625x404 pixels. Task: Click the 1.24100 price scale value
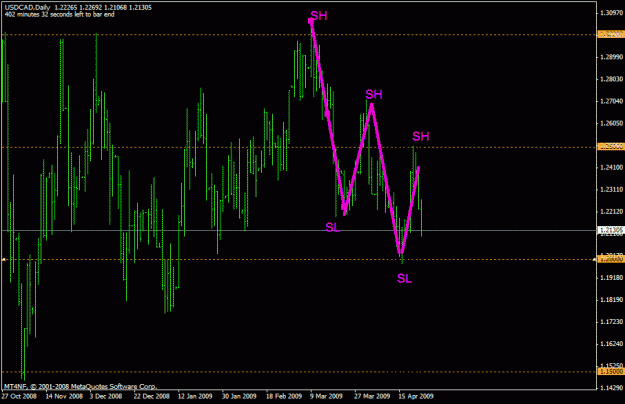(x=611, y=167)
